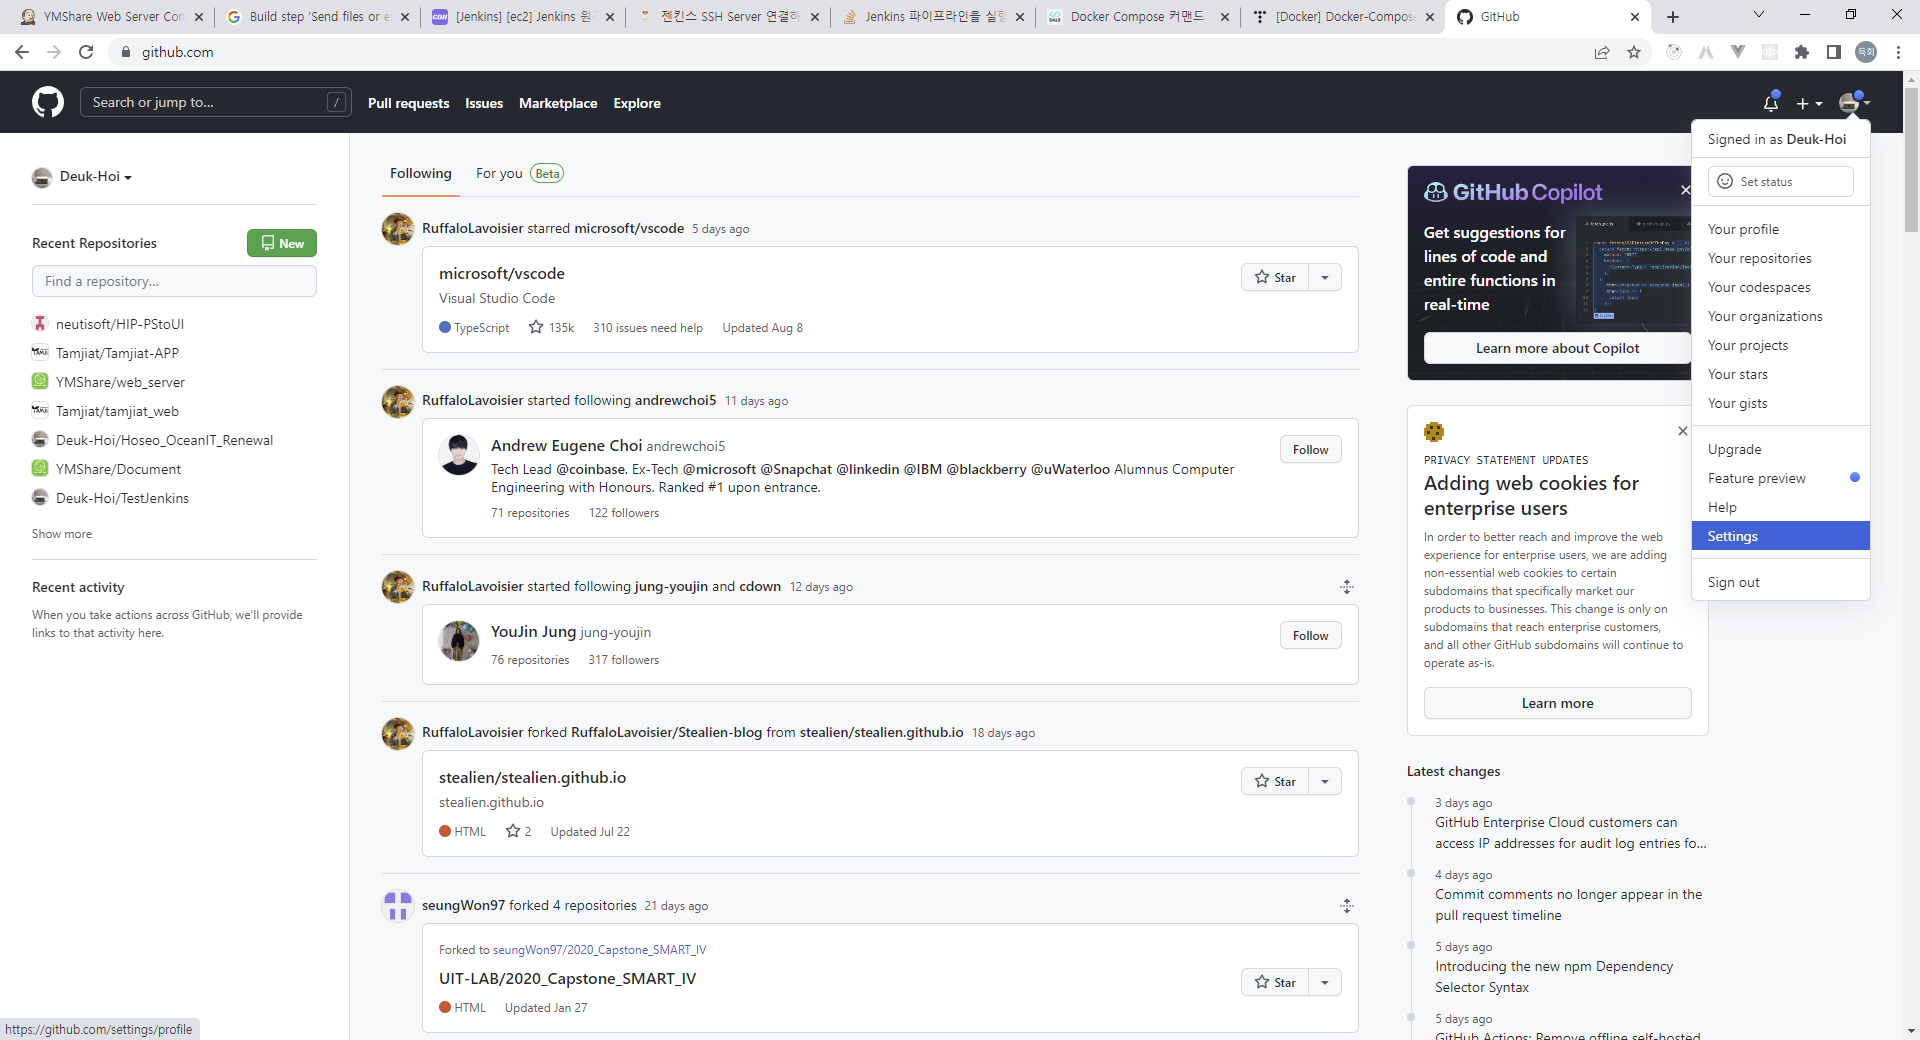Click the page vertical scrollbar

(1911, 160)
